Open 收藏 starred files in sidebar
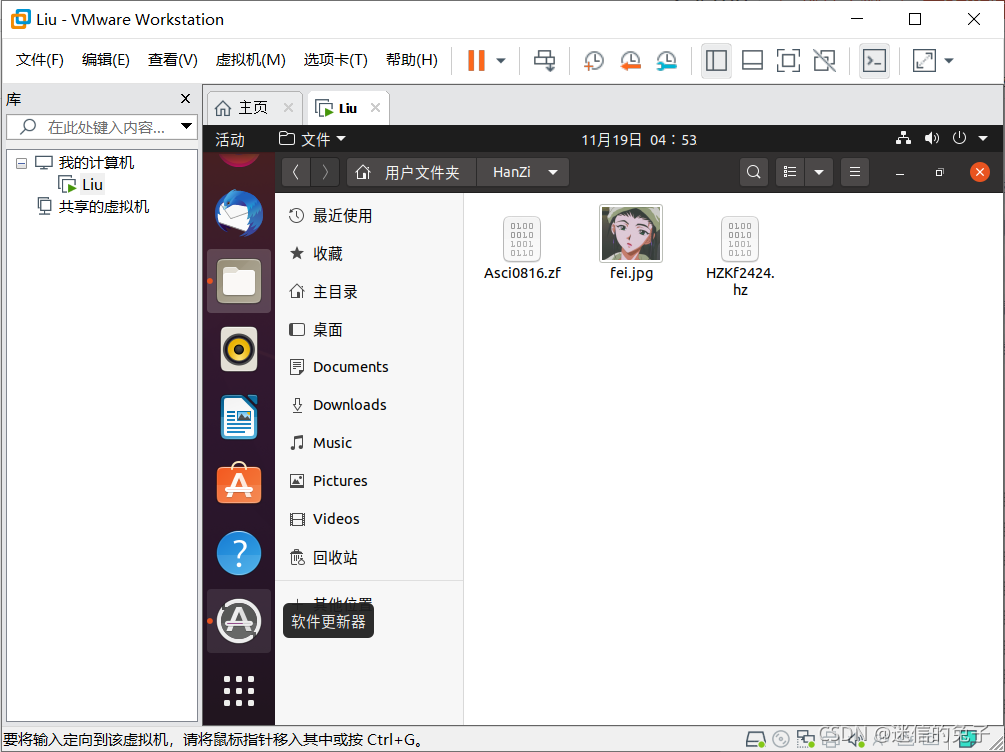Viewport: 1005px width, 752px height. 369,254
